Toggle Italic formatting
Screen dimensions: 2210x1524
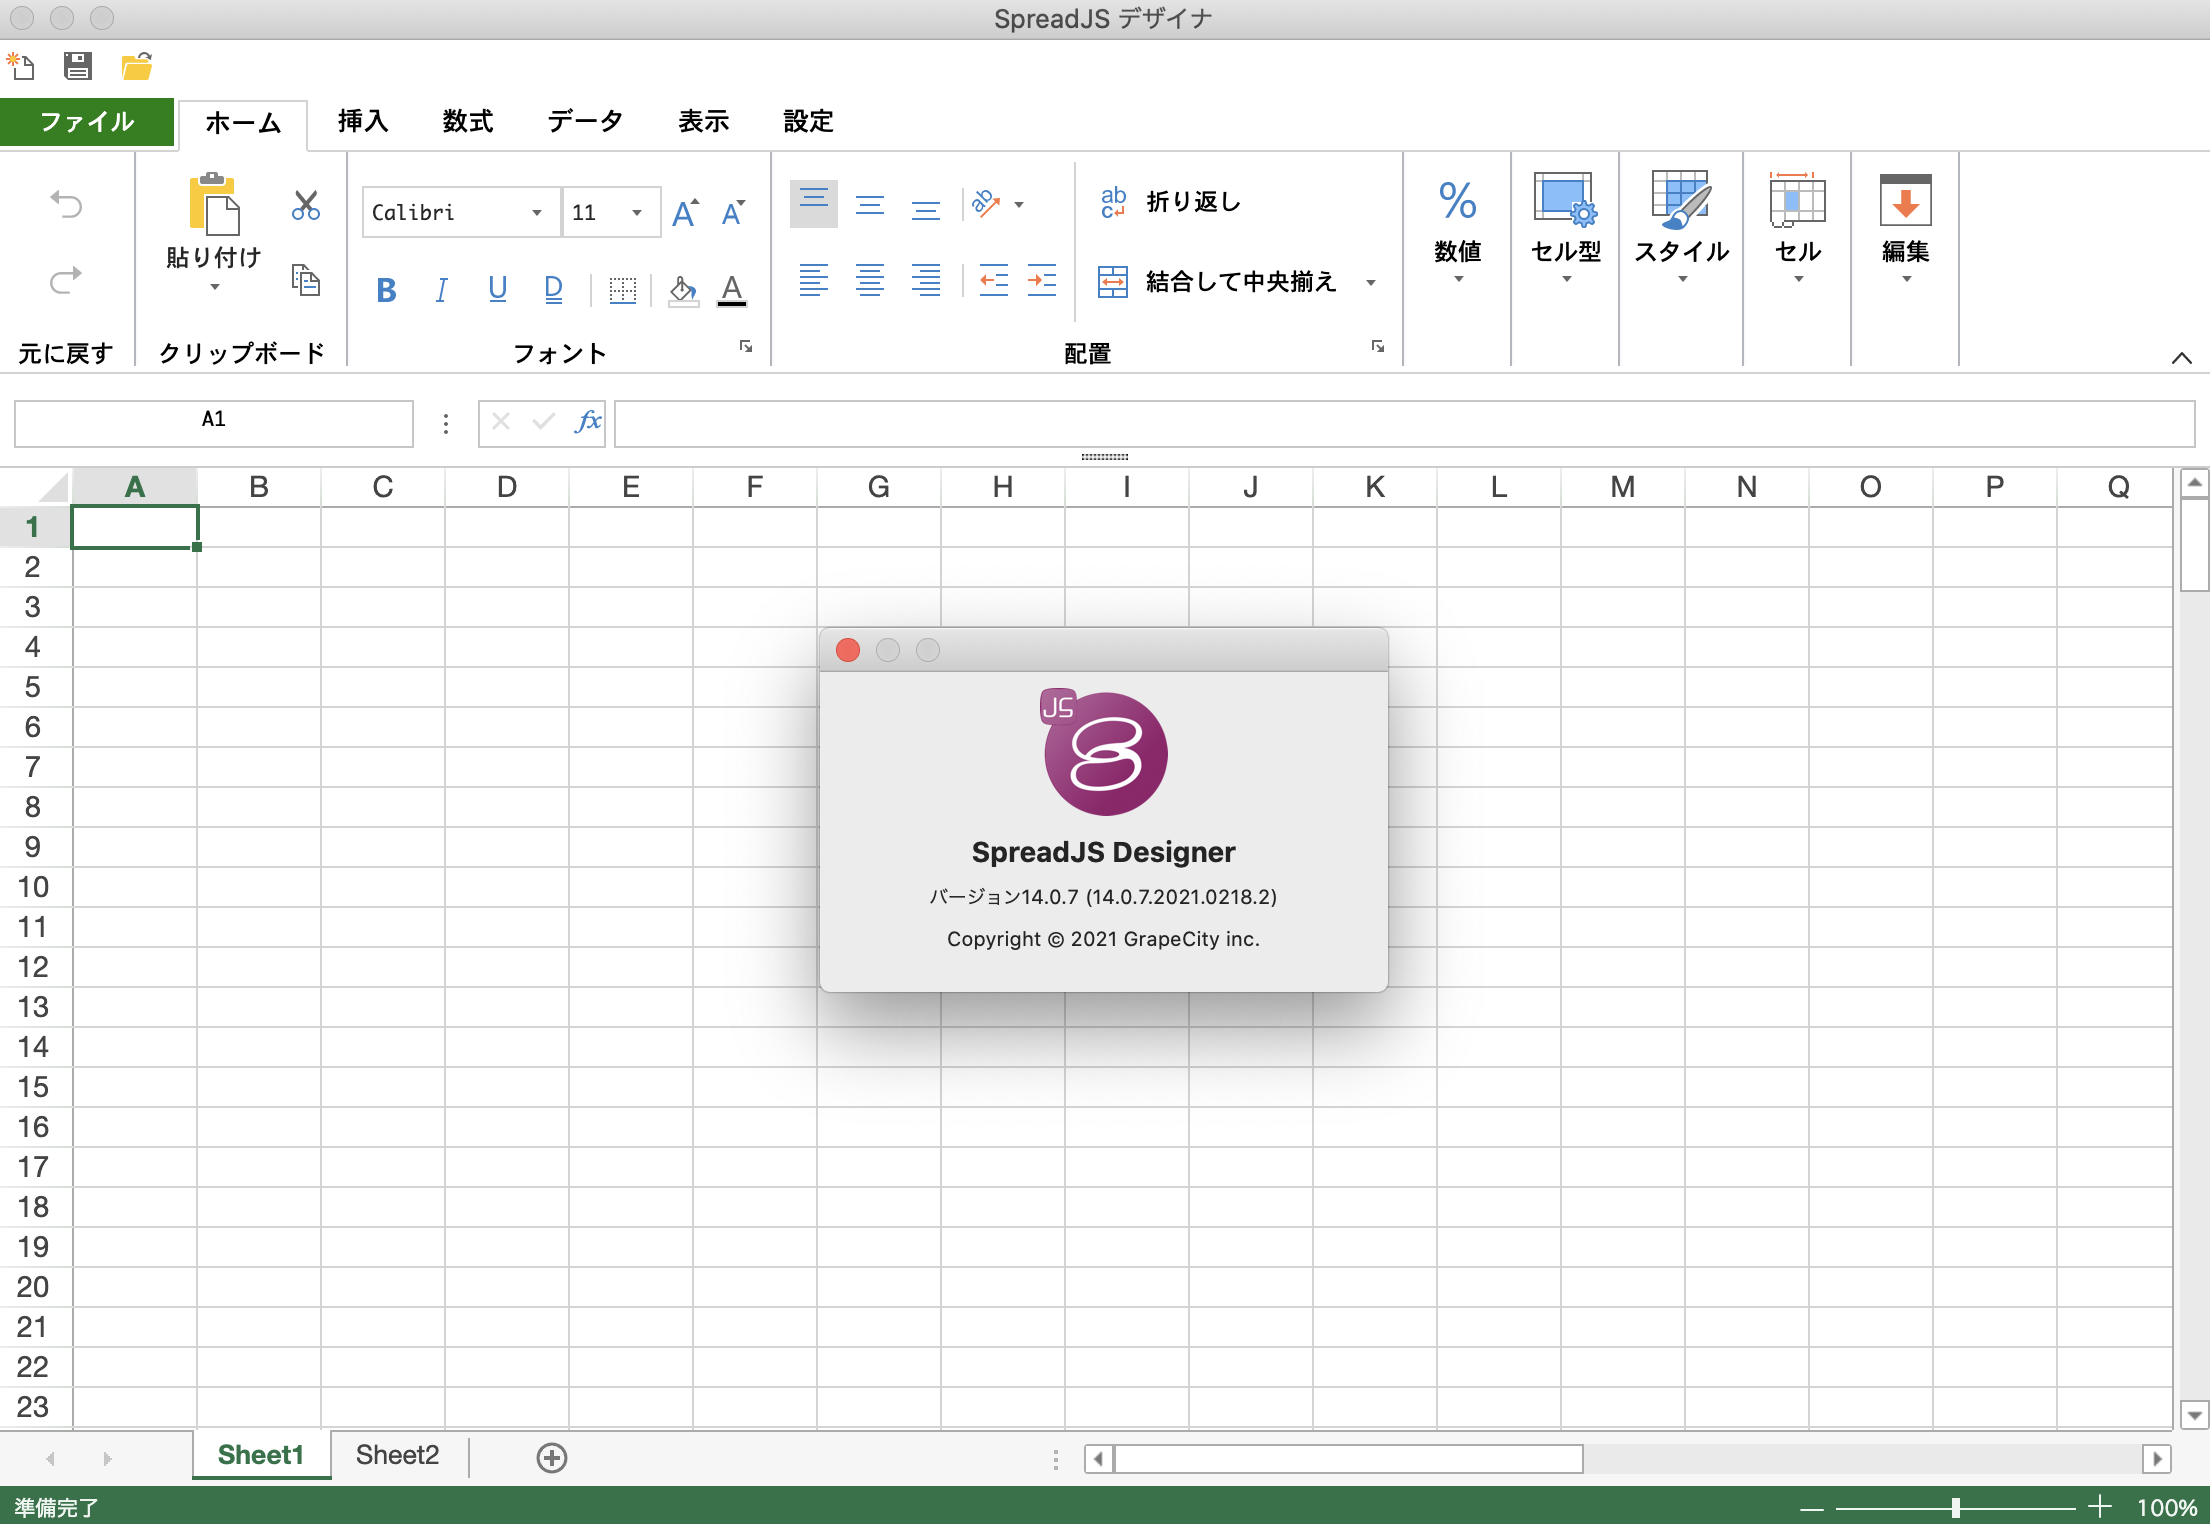click(x=441, y=290)
